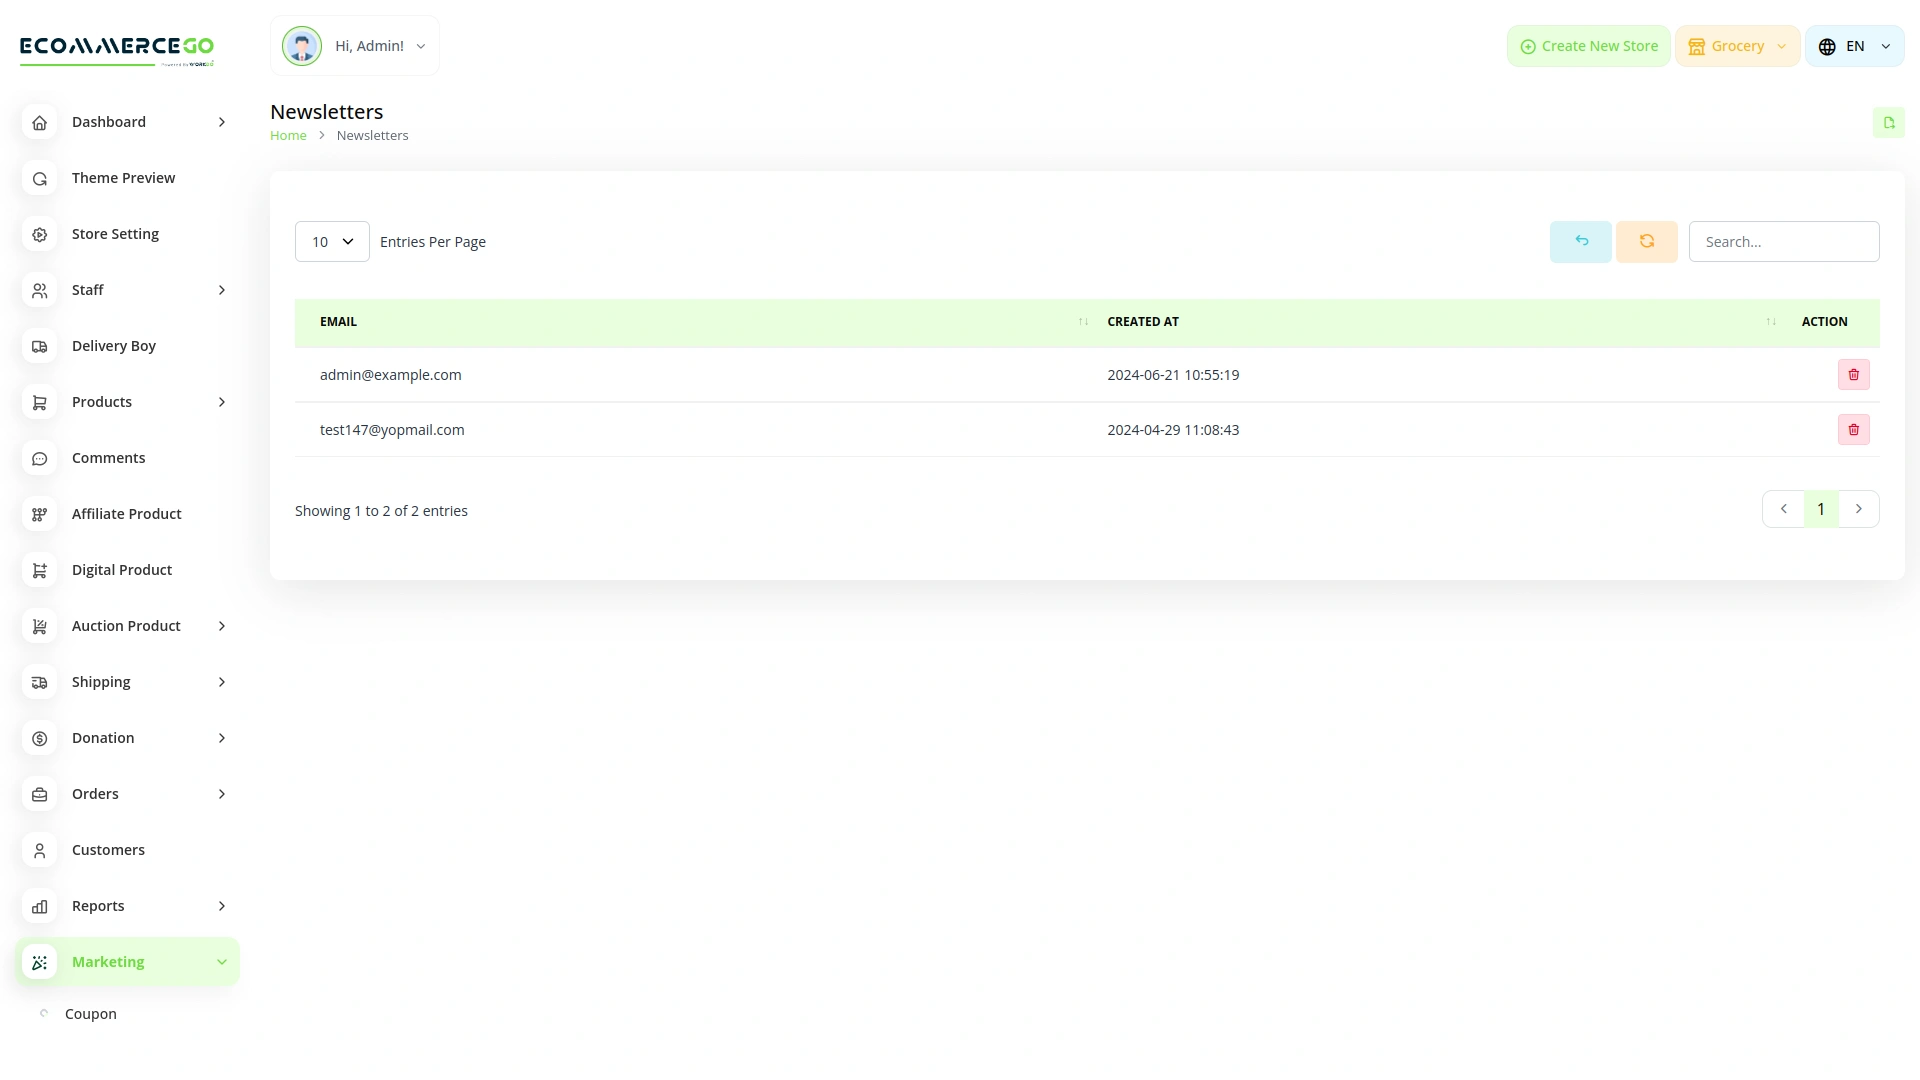This screenshot has width=1920, height=1080.
Task: Click the Marketing sparkle icon
Action: click(39, 961)
